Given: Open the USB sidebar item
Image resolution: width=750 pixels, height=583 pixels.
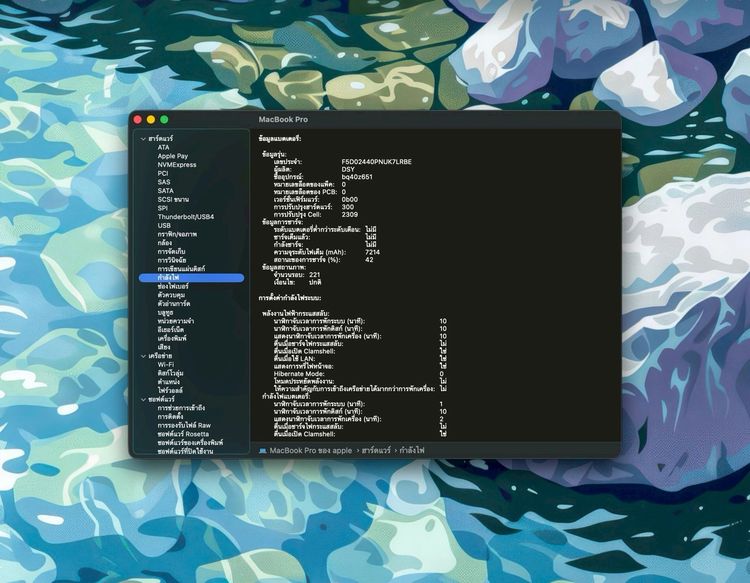Looking at the screenshot, I should tap(164, 225).
